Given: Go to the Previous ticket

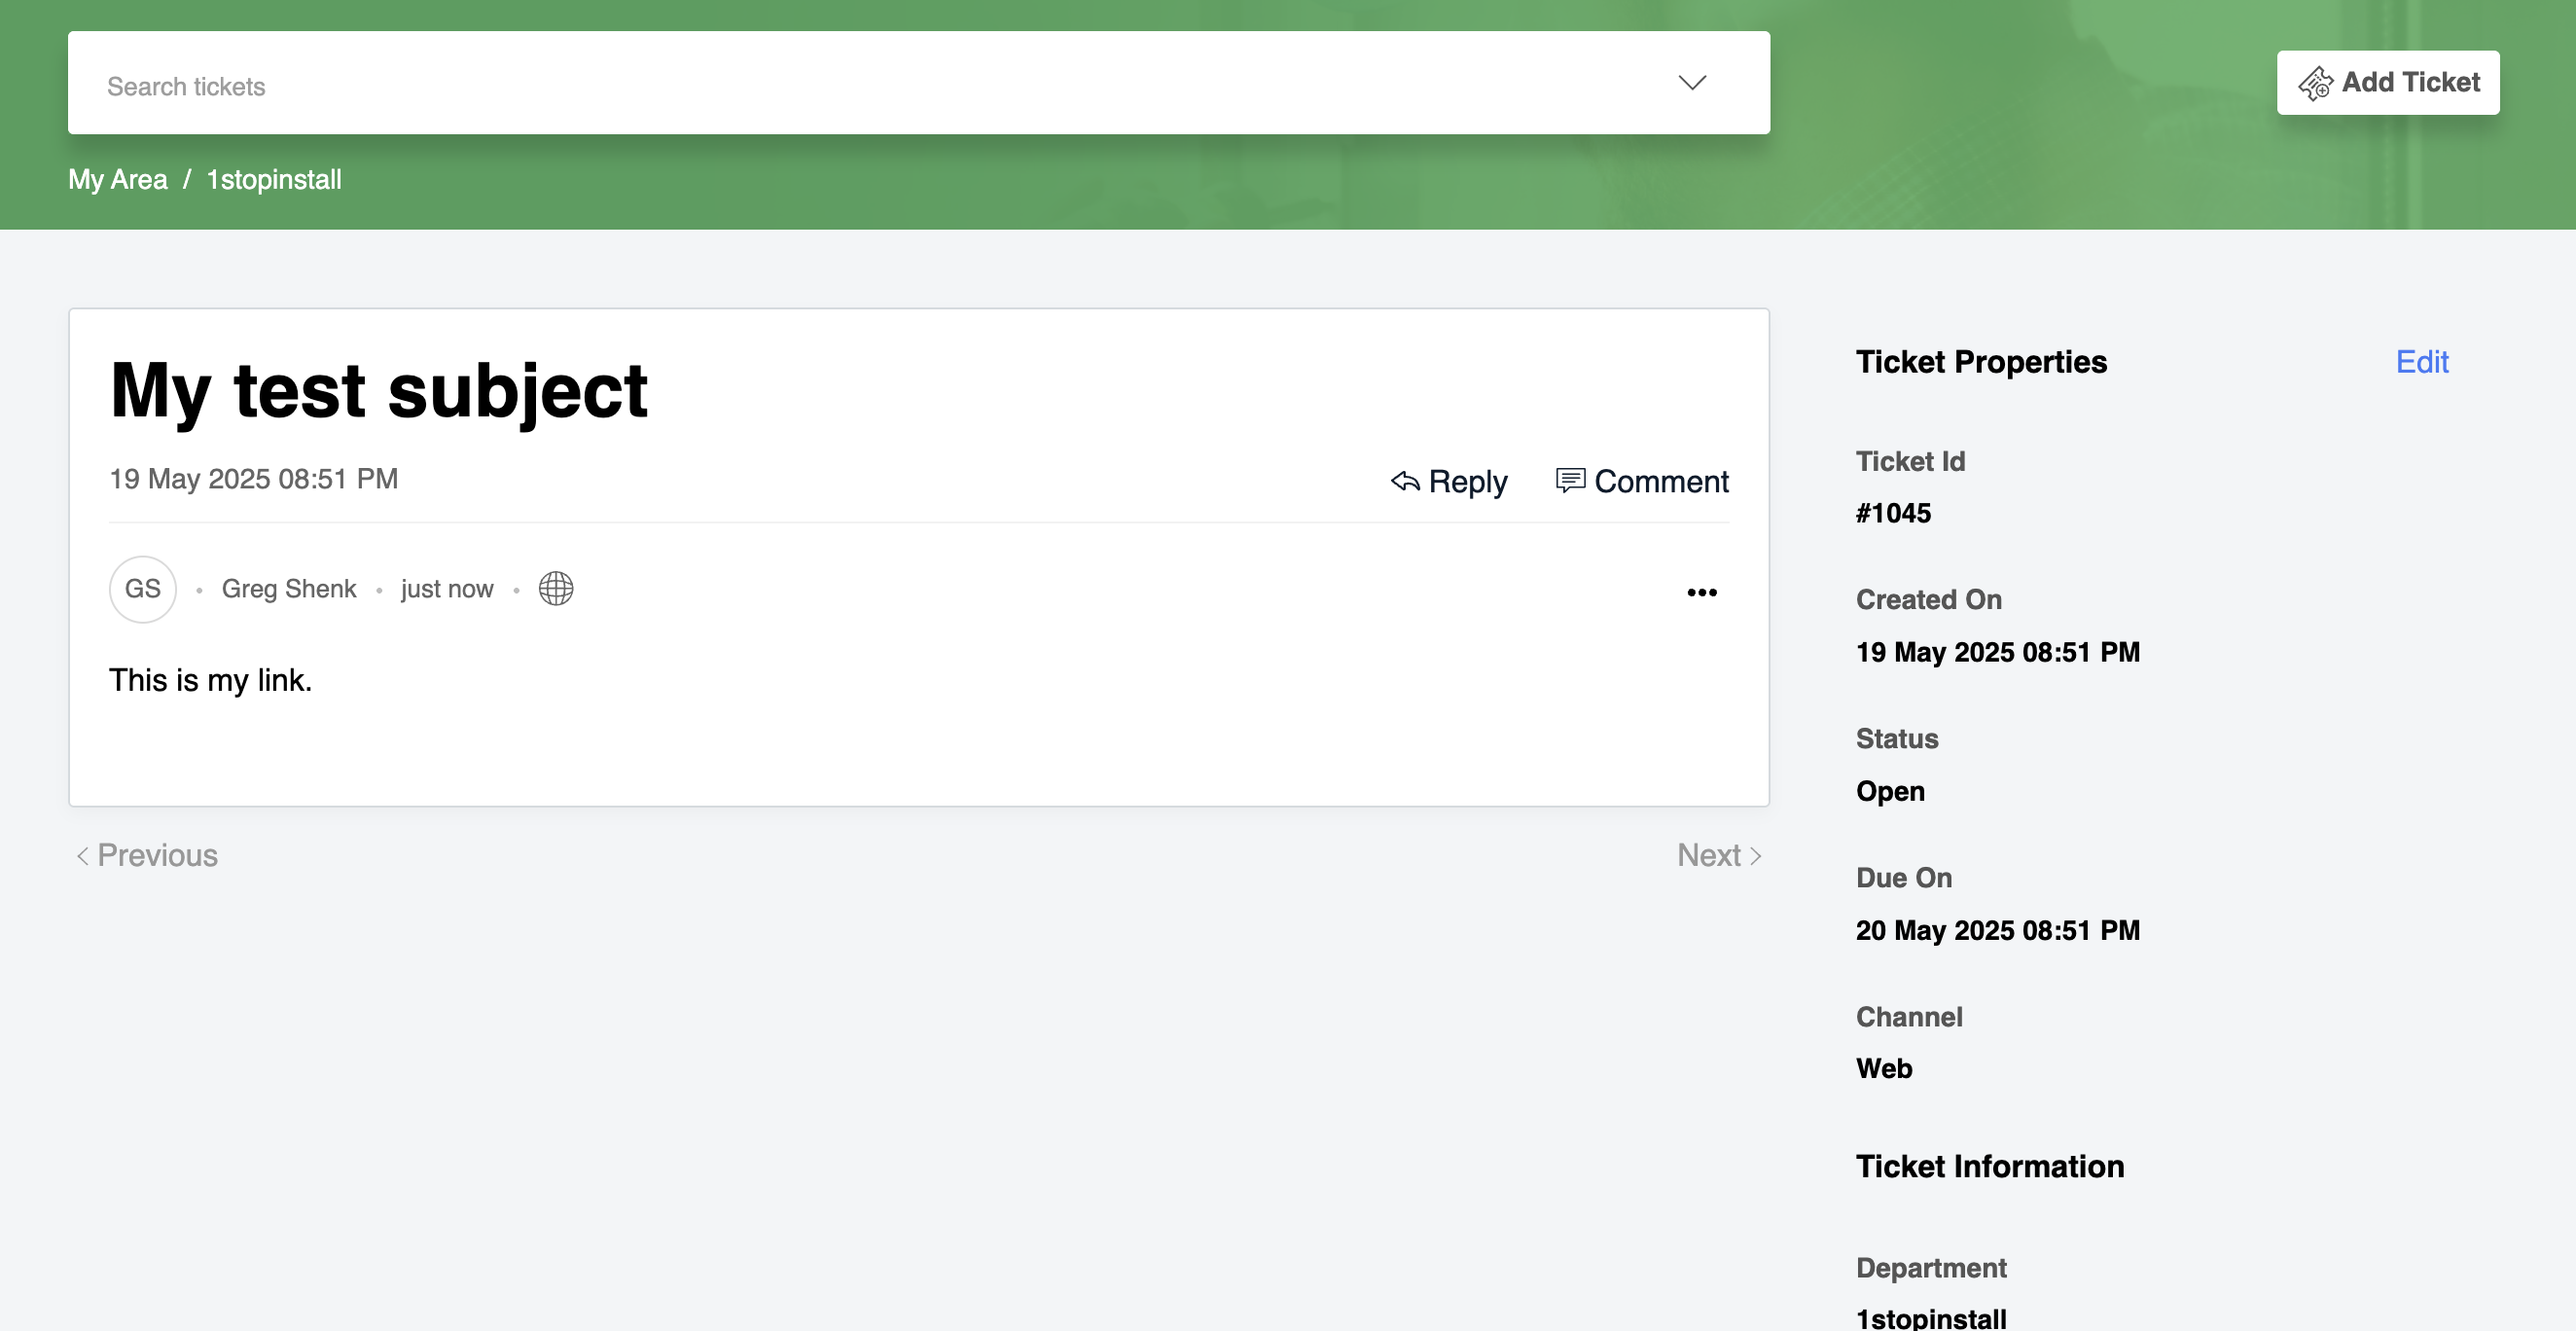Looking at the screenshot, I should point(157,856).
